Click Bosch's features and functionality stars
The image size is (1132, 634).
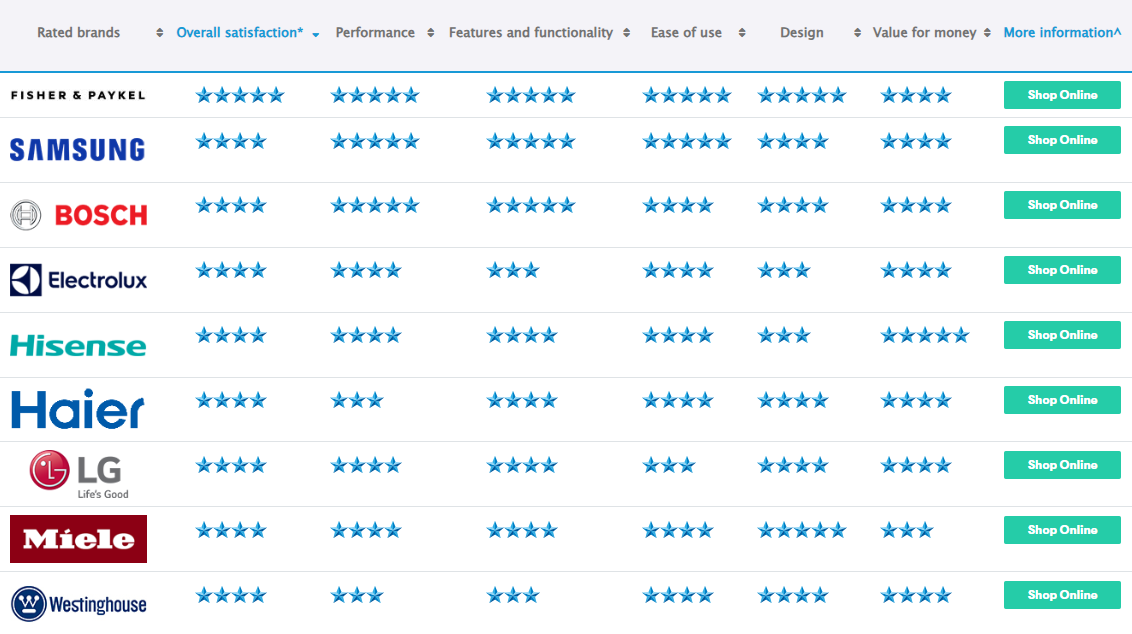(531, 206)
